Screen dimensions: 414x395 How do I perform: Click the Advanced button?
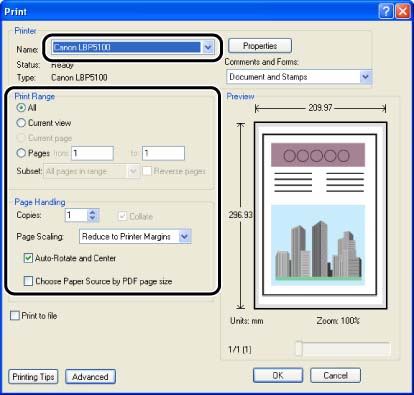click(90, 377)
